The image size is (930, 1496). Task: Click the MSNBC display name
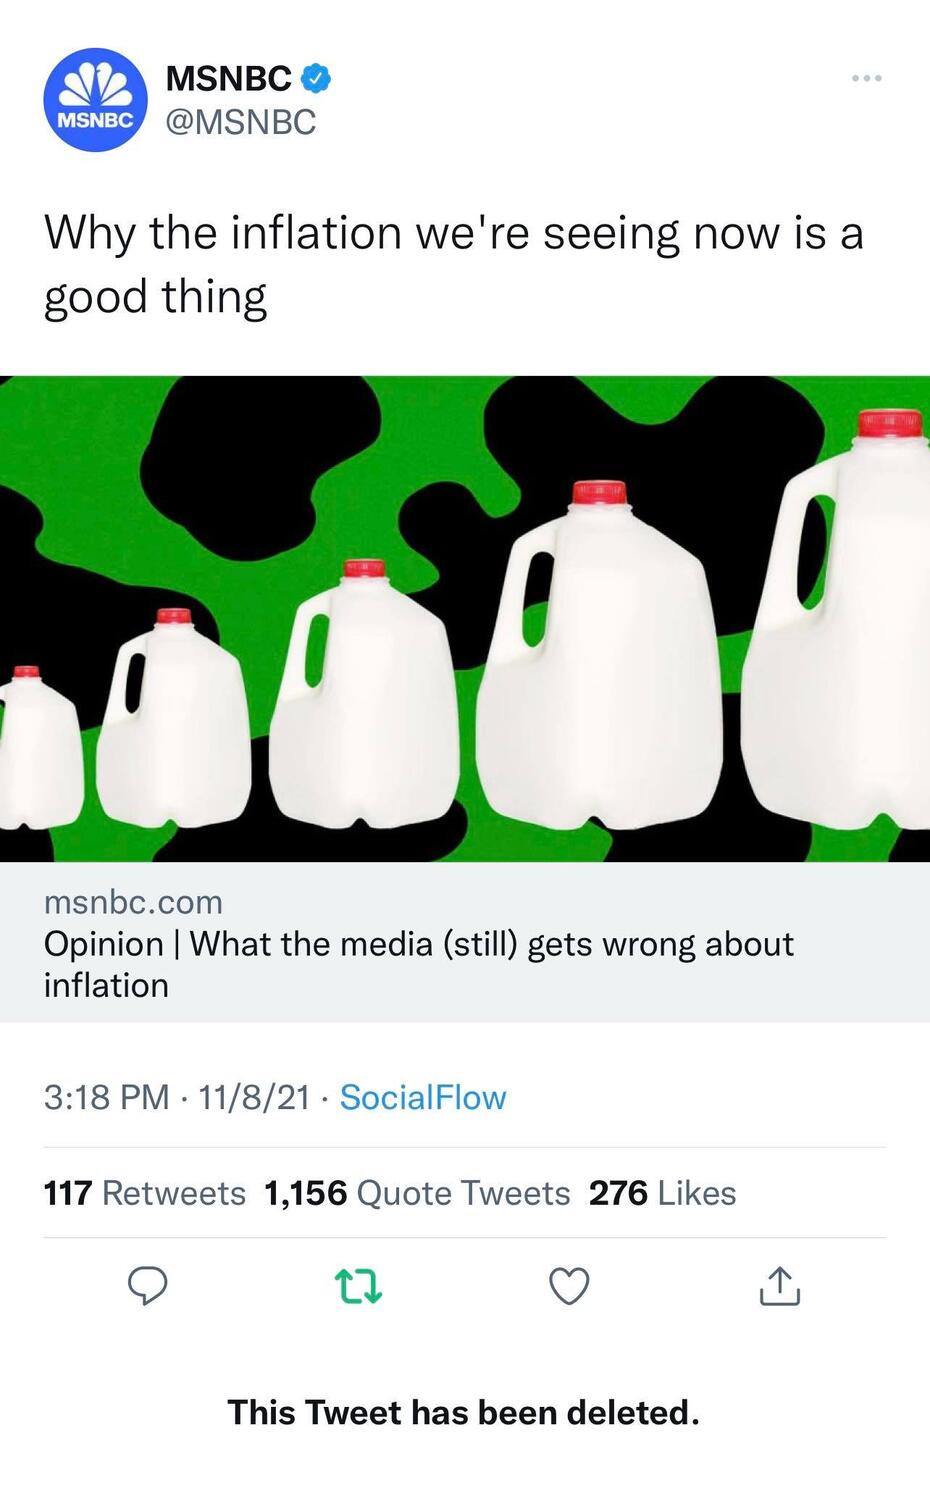[229, 78]
